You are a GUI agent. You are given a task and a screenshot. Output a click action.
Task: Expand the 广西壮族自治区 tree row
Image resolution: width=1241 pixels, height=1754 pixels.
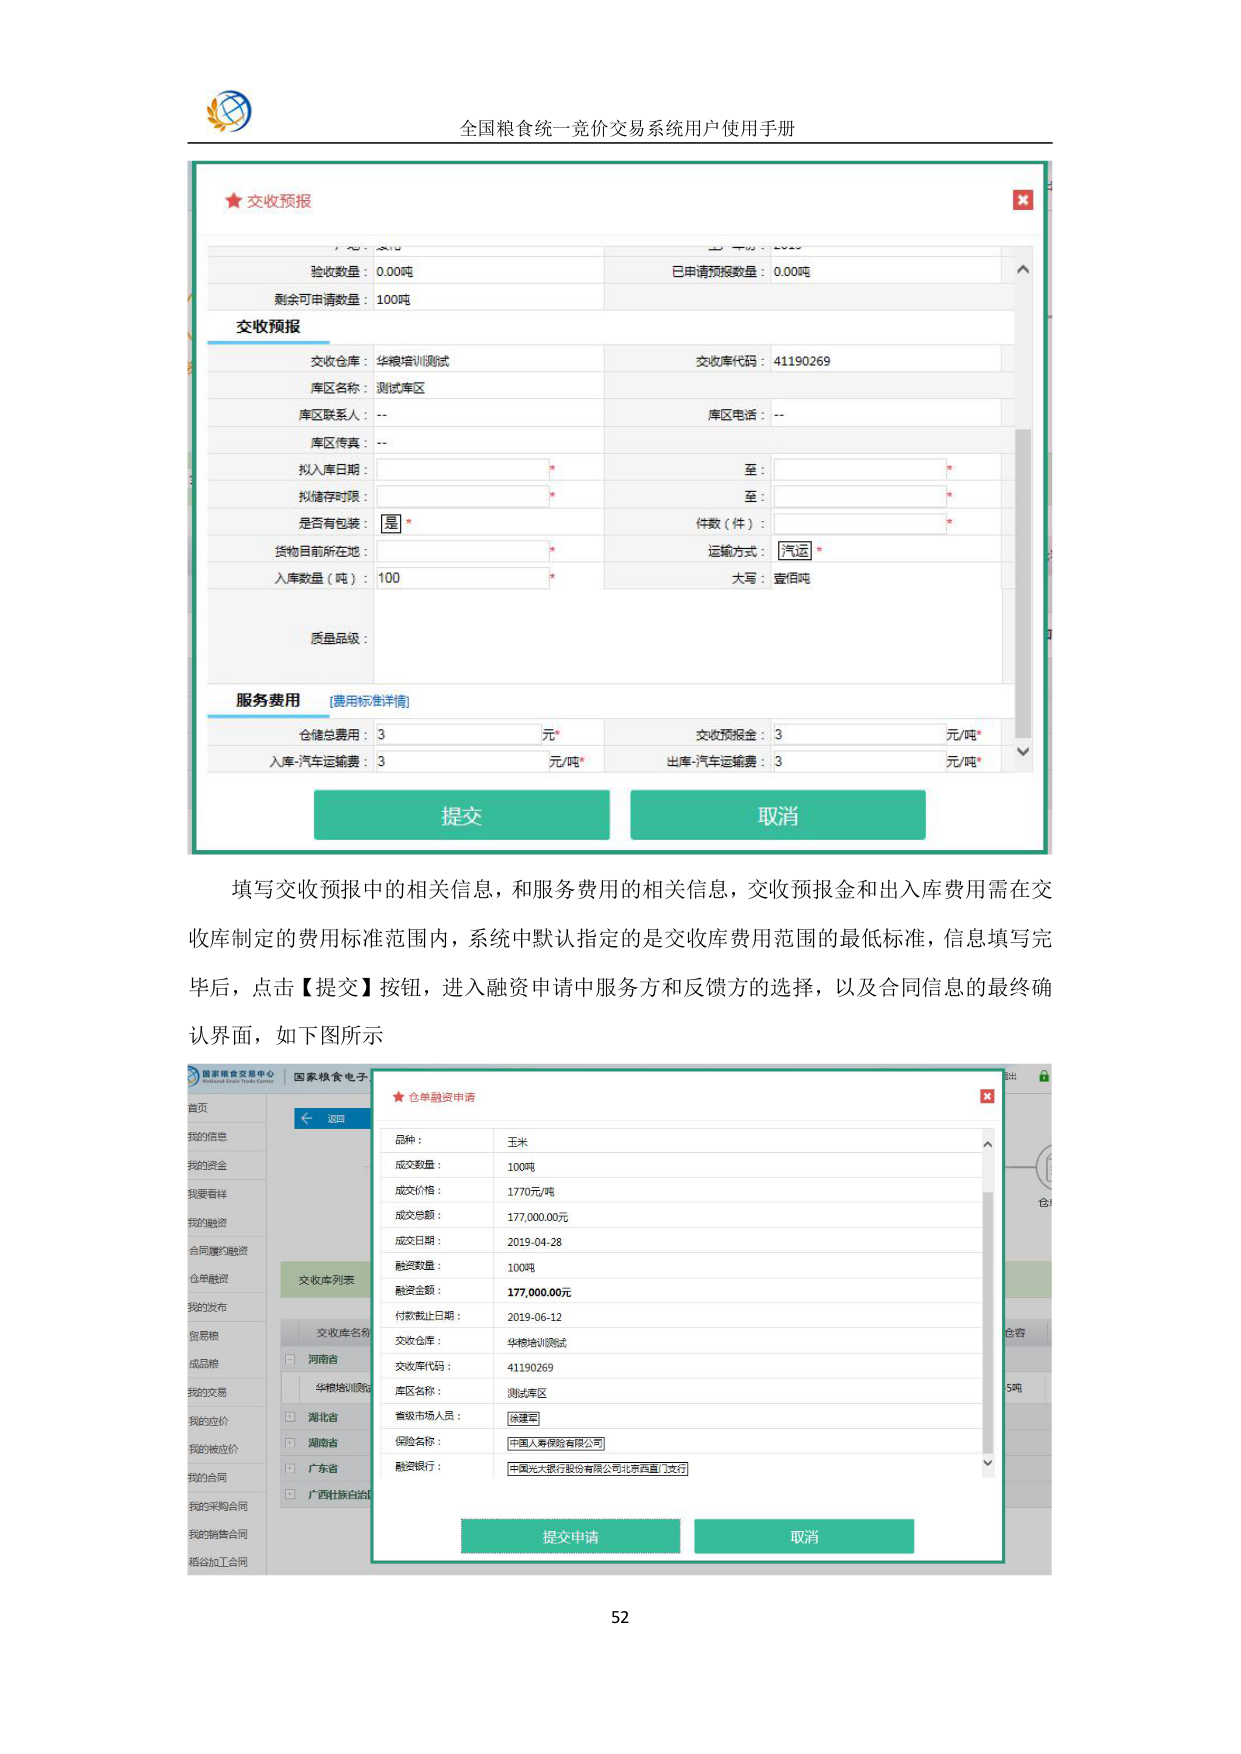click(x=290, y=1494)
